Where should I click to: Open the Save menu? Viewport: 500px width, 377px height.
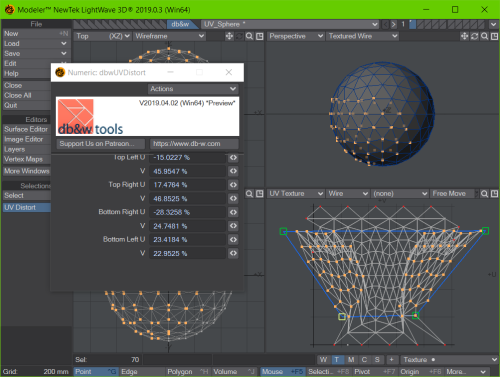point(36,54)
